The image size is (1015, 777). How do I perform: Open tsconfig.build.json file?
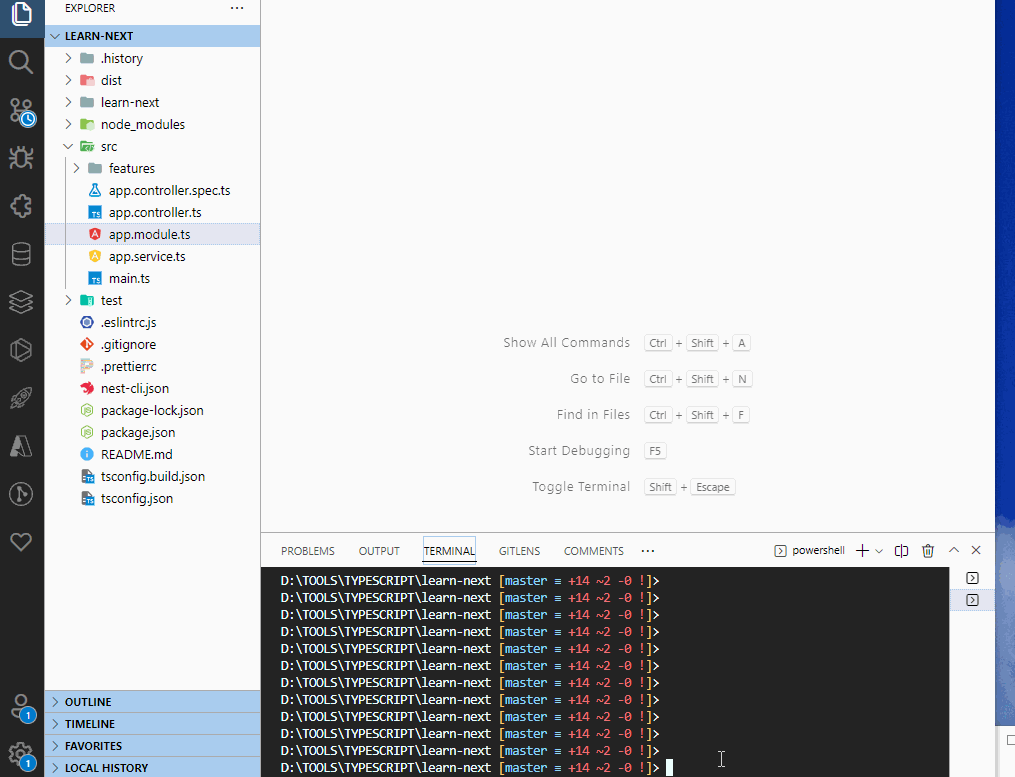[152, 477]
